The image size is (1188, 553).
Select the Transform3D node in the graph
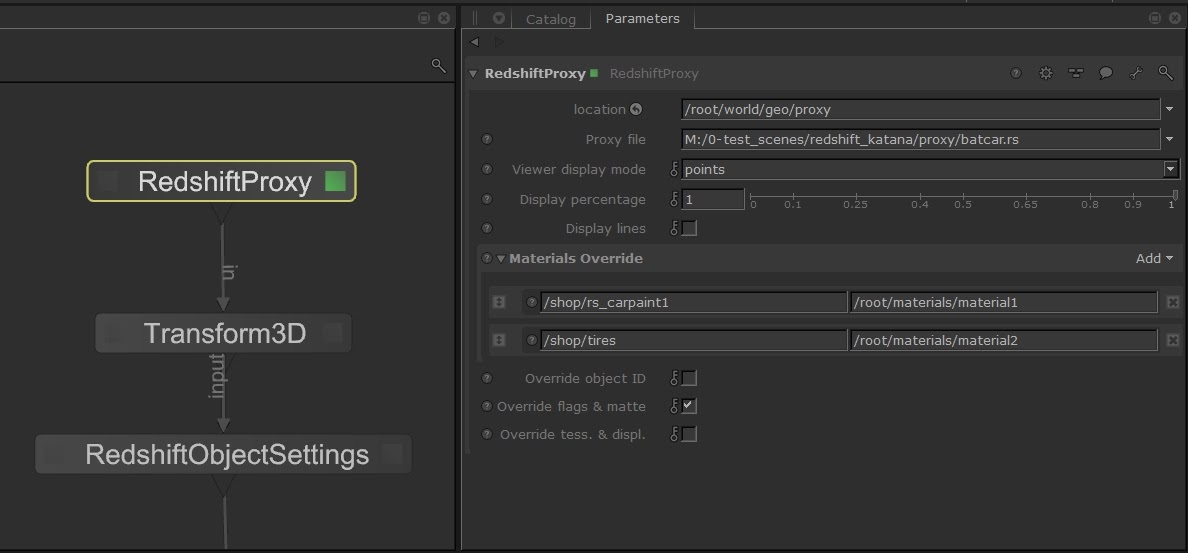tap(224, 333)
